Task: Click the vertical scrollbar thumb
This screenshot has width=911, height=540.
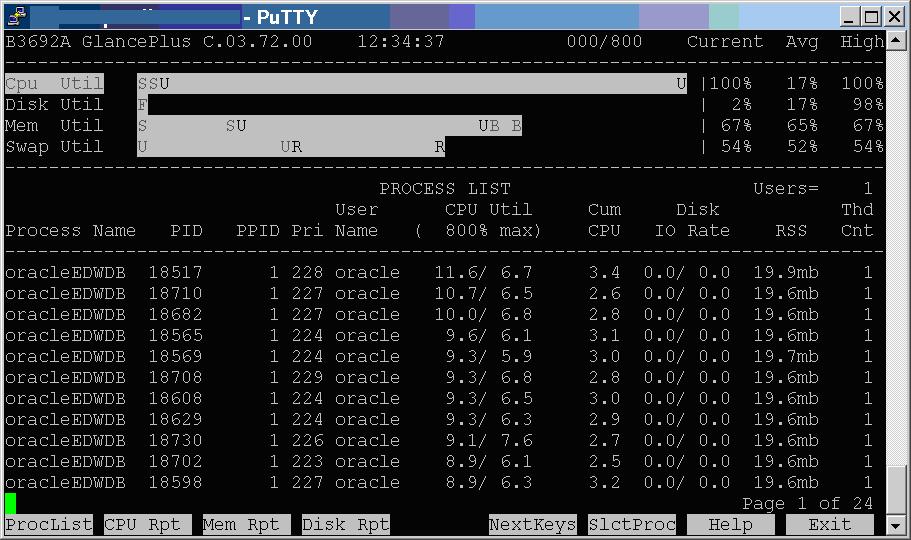Action: [x=896, y=490]
